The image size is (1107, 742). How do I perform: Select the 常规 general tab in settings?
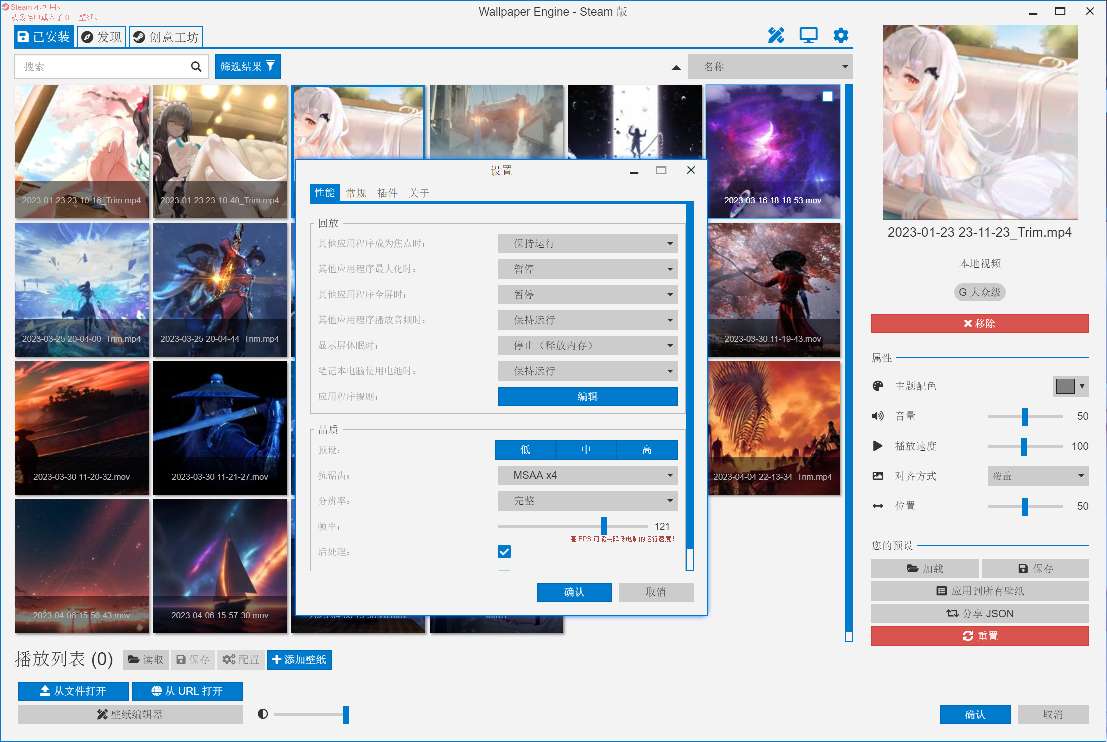point(356,193)
